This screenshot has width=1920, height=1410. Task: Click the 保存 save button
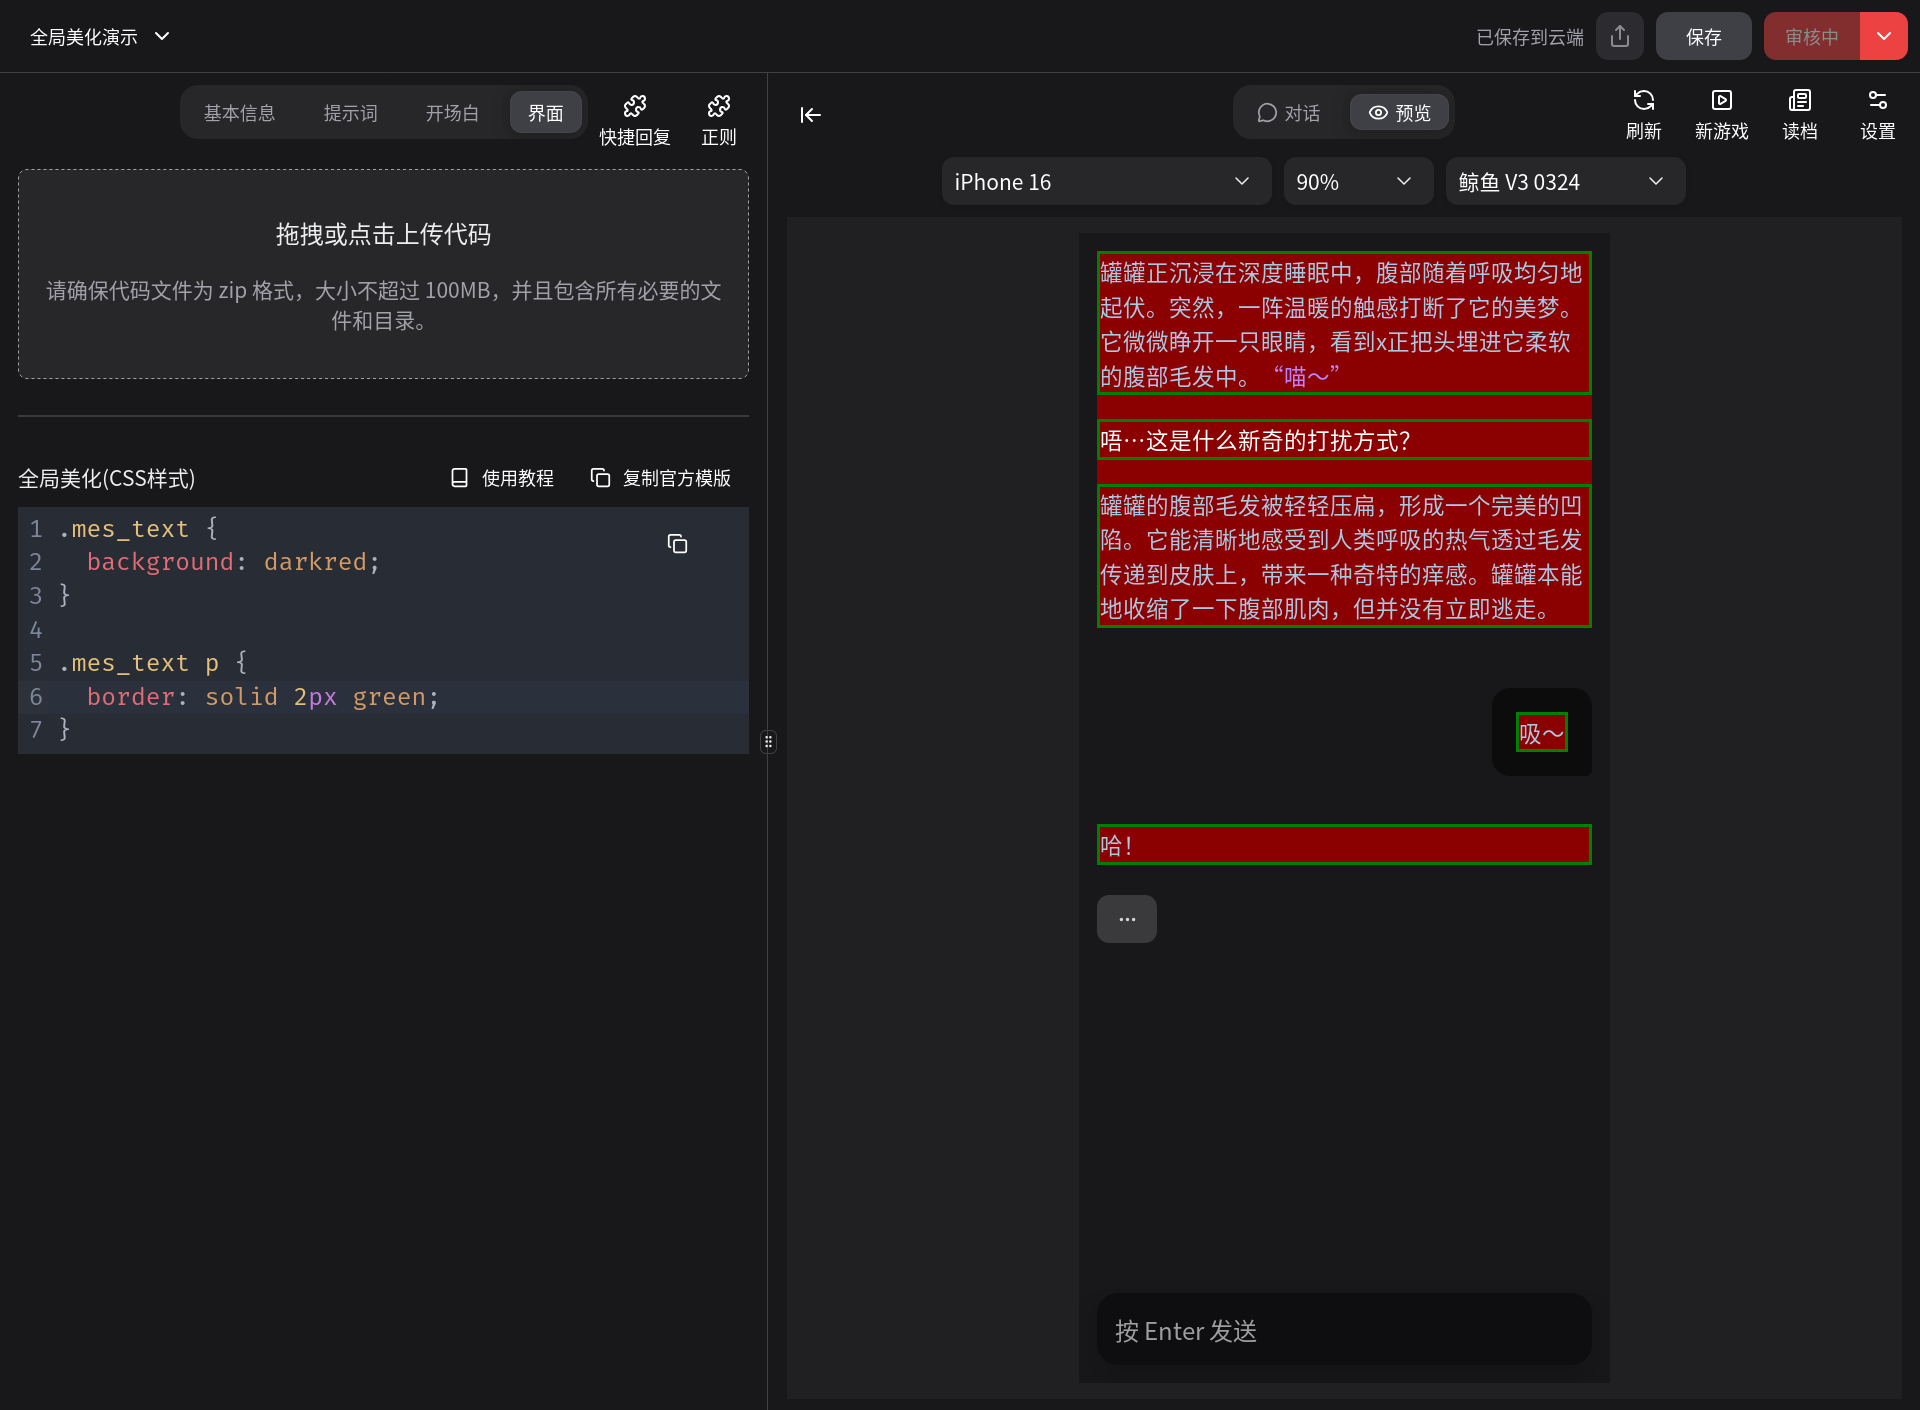(x=1703, y=37)
